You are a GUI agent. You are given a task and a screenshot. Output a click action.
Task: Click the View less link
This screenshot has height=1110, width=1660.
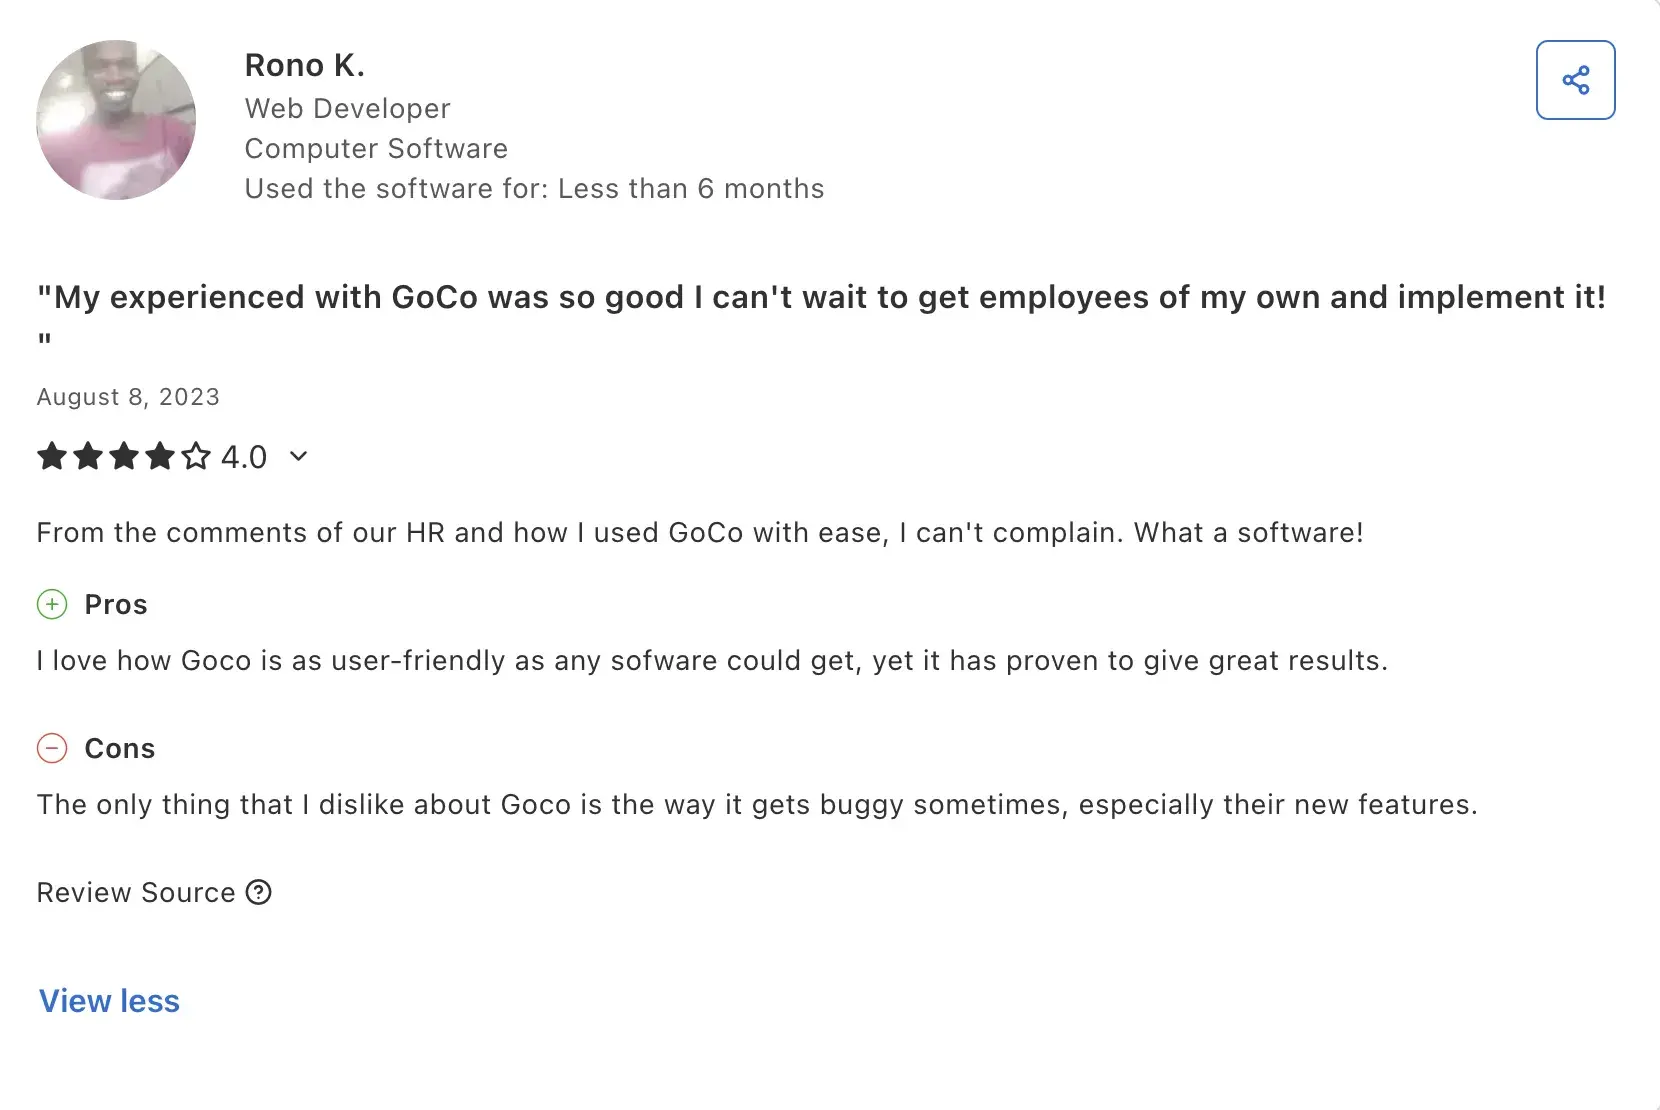click(x=108, y=1000)
